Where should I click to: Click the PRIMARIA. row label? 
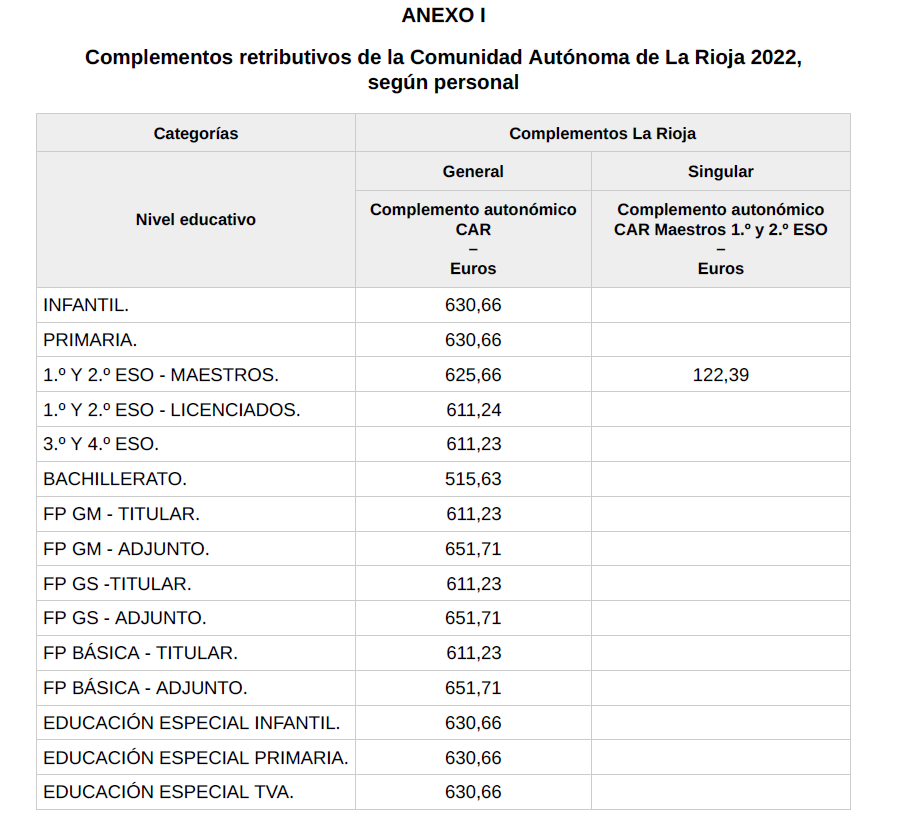click(x=90, y=340)
